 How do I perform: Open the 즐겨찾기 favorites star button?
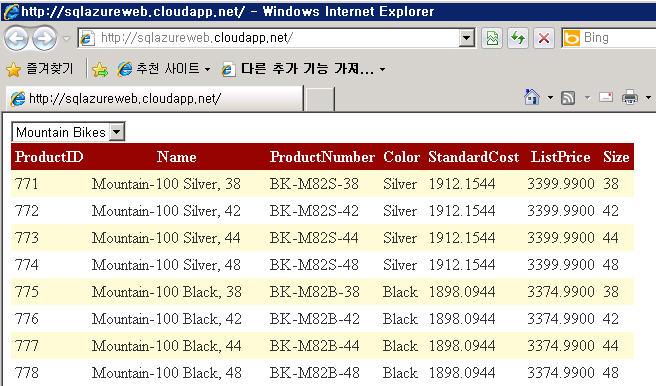(x=40, y=69)
